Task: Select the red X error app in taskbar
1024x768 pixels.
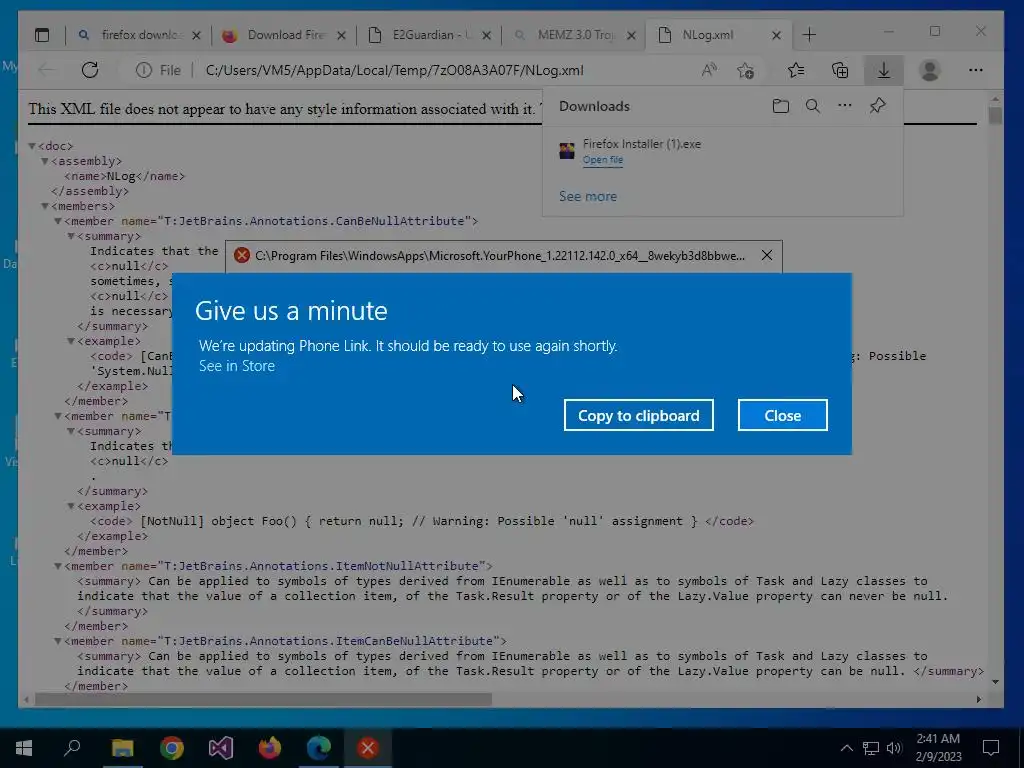Action: pos(368,748)
